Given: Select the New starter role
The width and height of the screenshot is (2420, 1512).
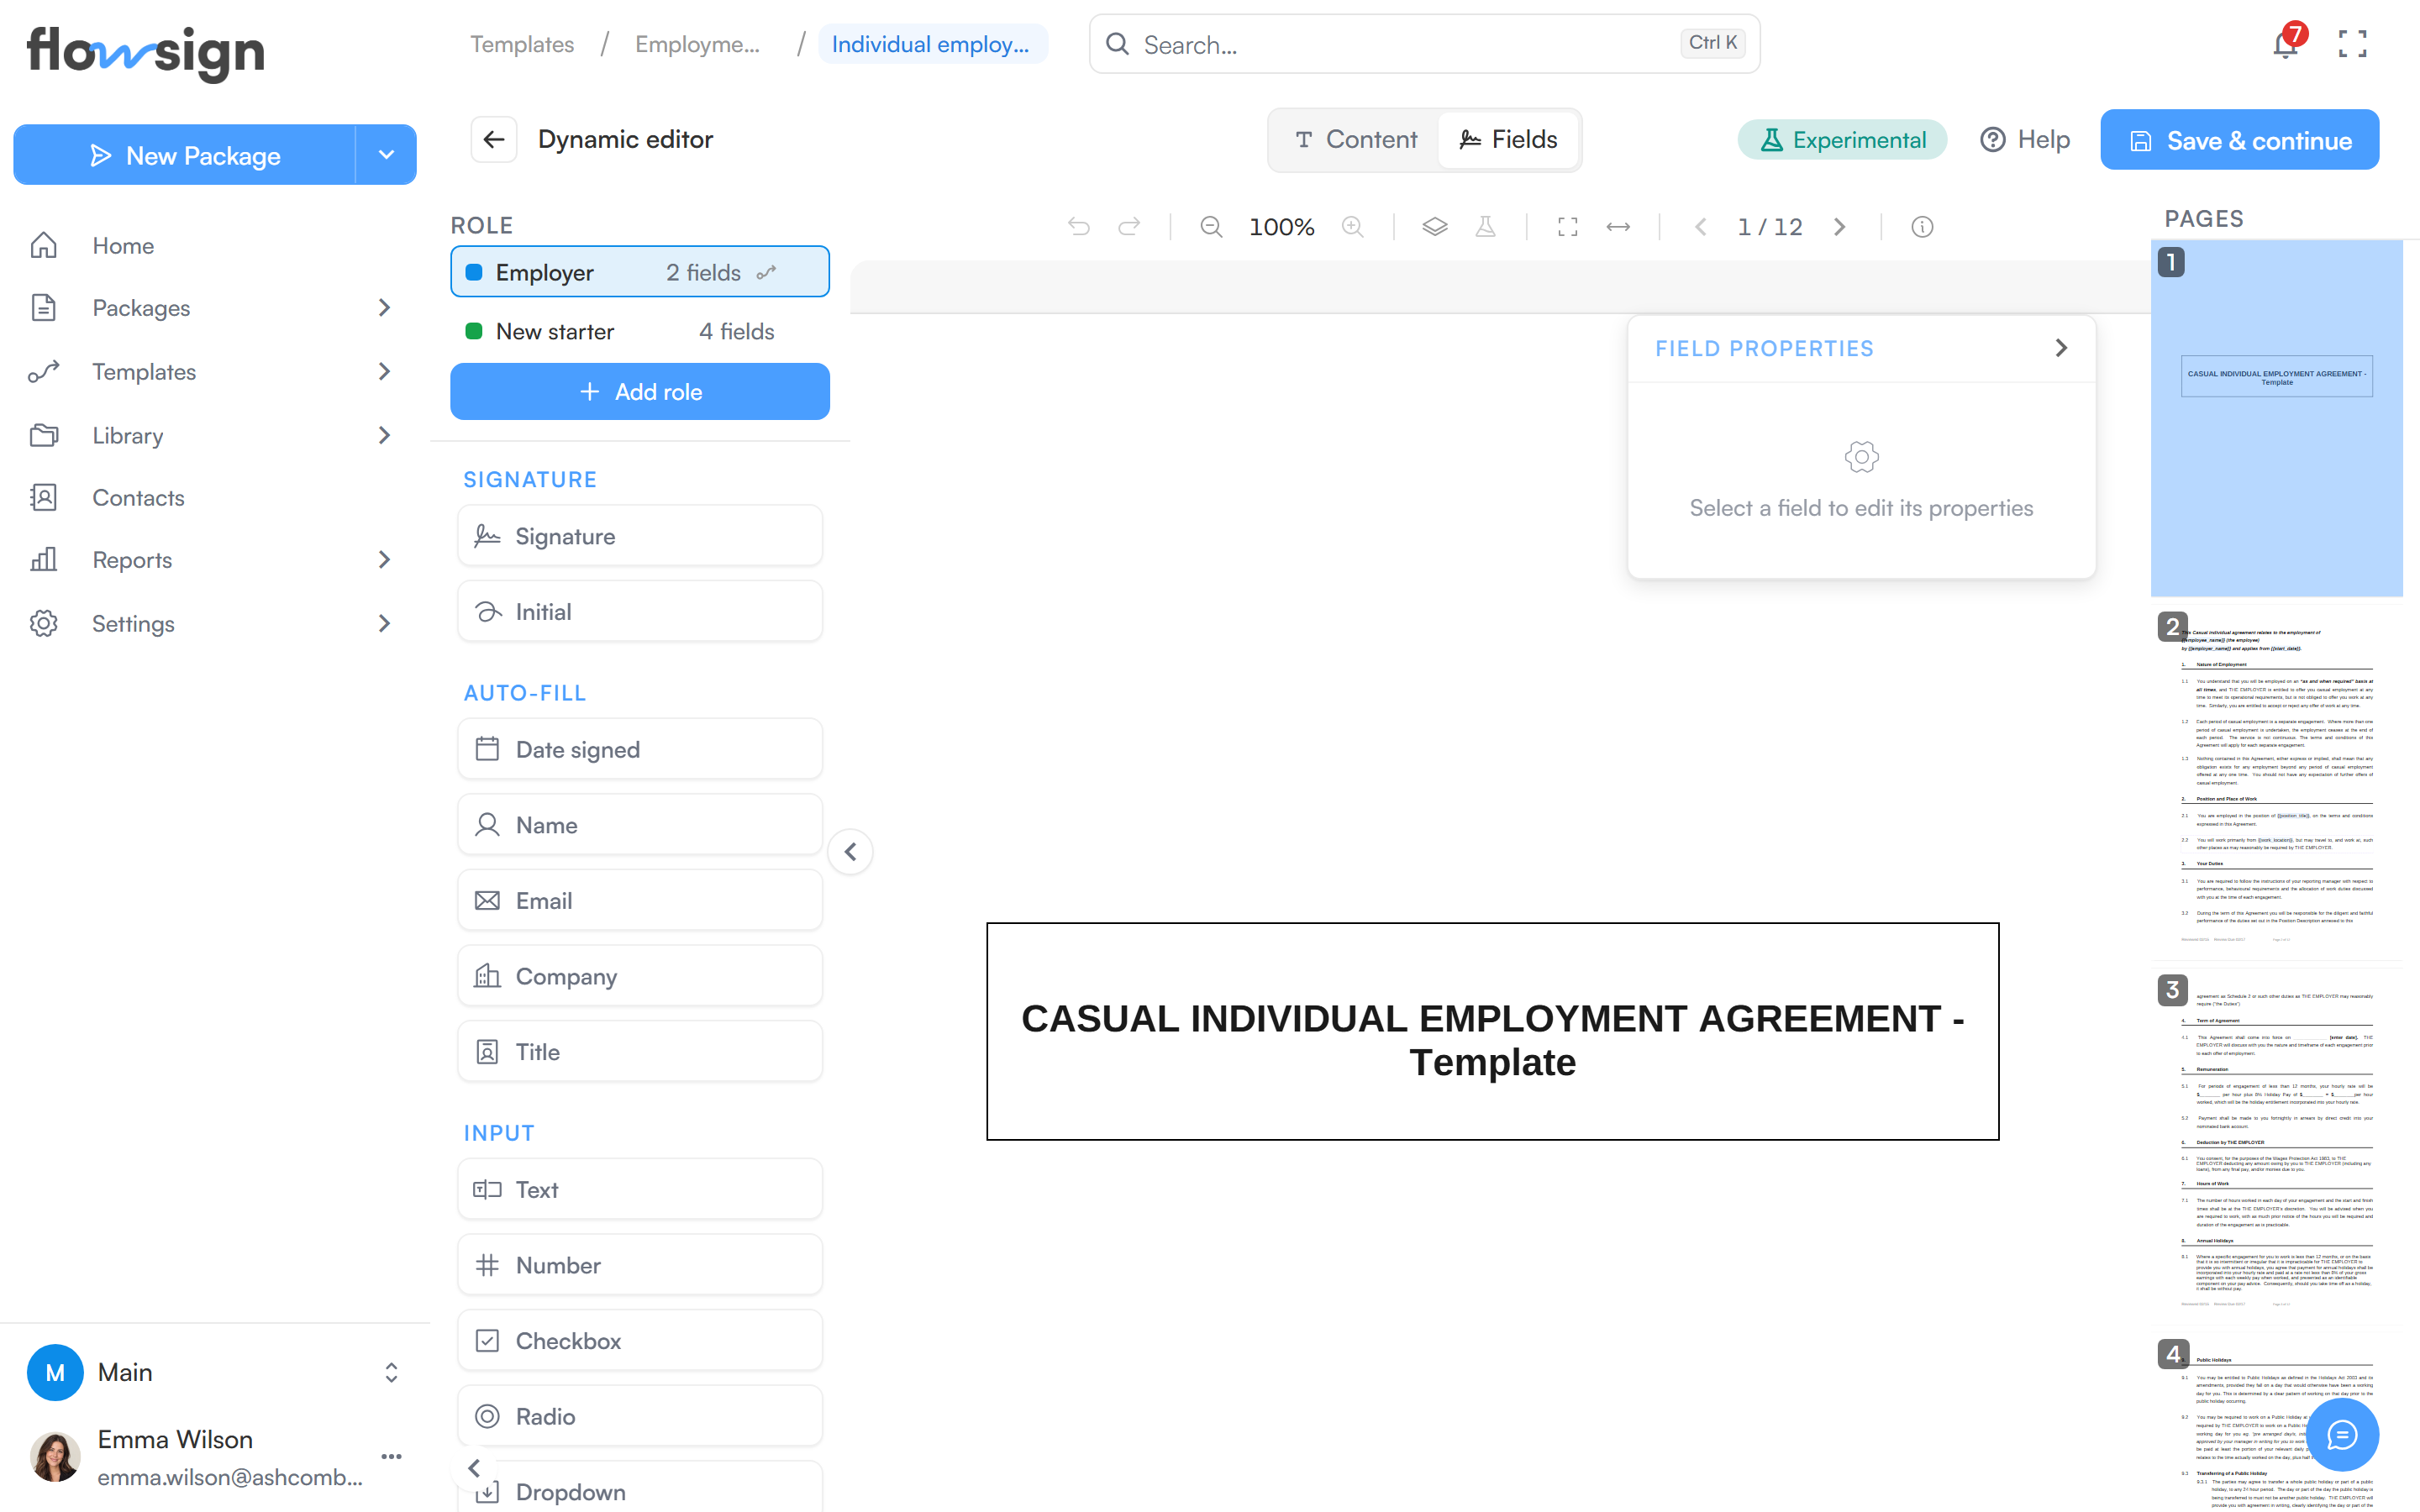Looking at the screenshot, I should click(x=640, y=331).
